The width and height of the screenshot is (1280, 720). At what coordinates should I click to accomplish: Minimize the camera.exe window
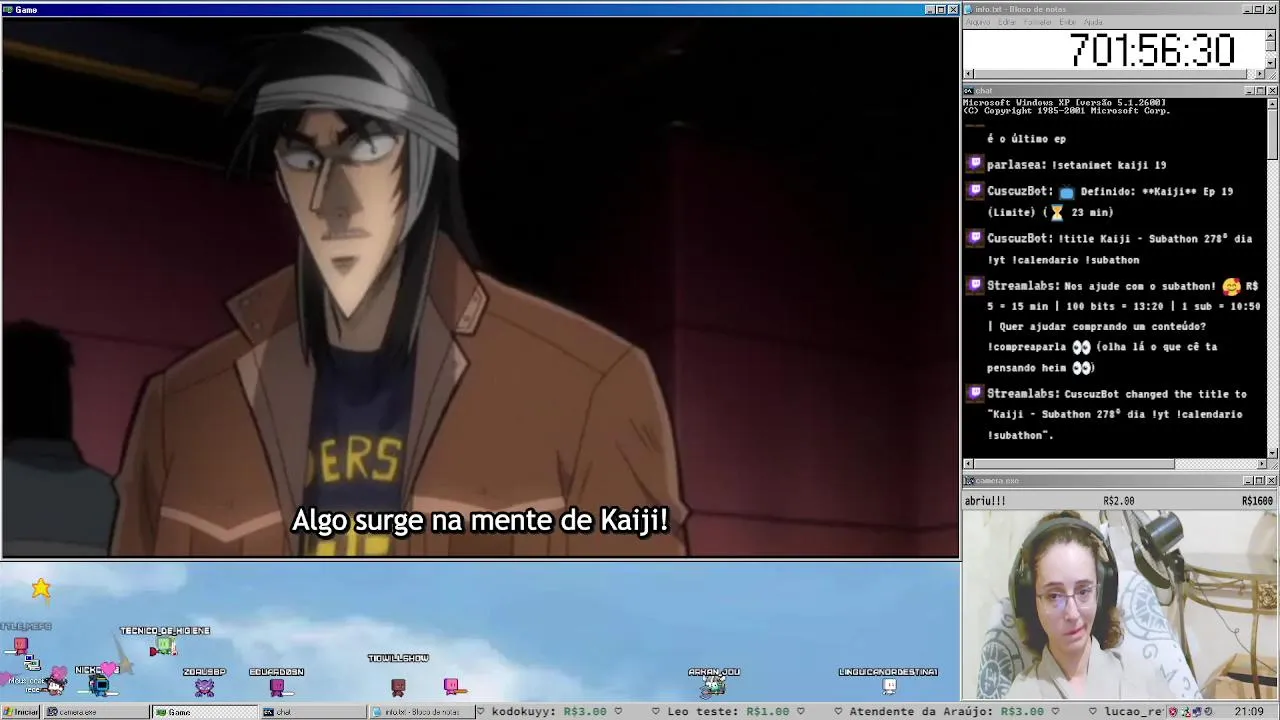pyautogui.click(x=1249, y=481)
